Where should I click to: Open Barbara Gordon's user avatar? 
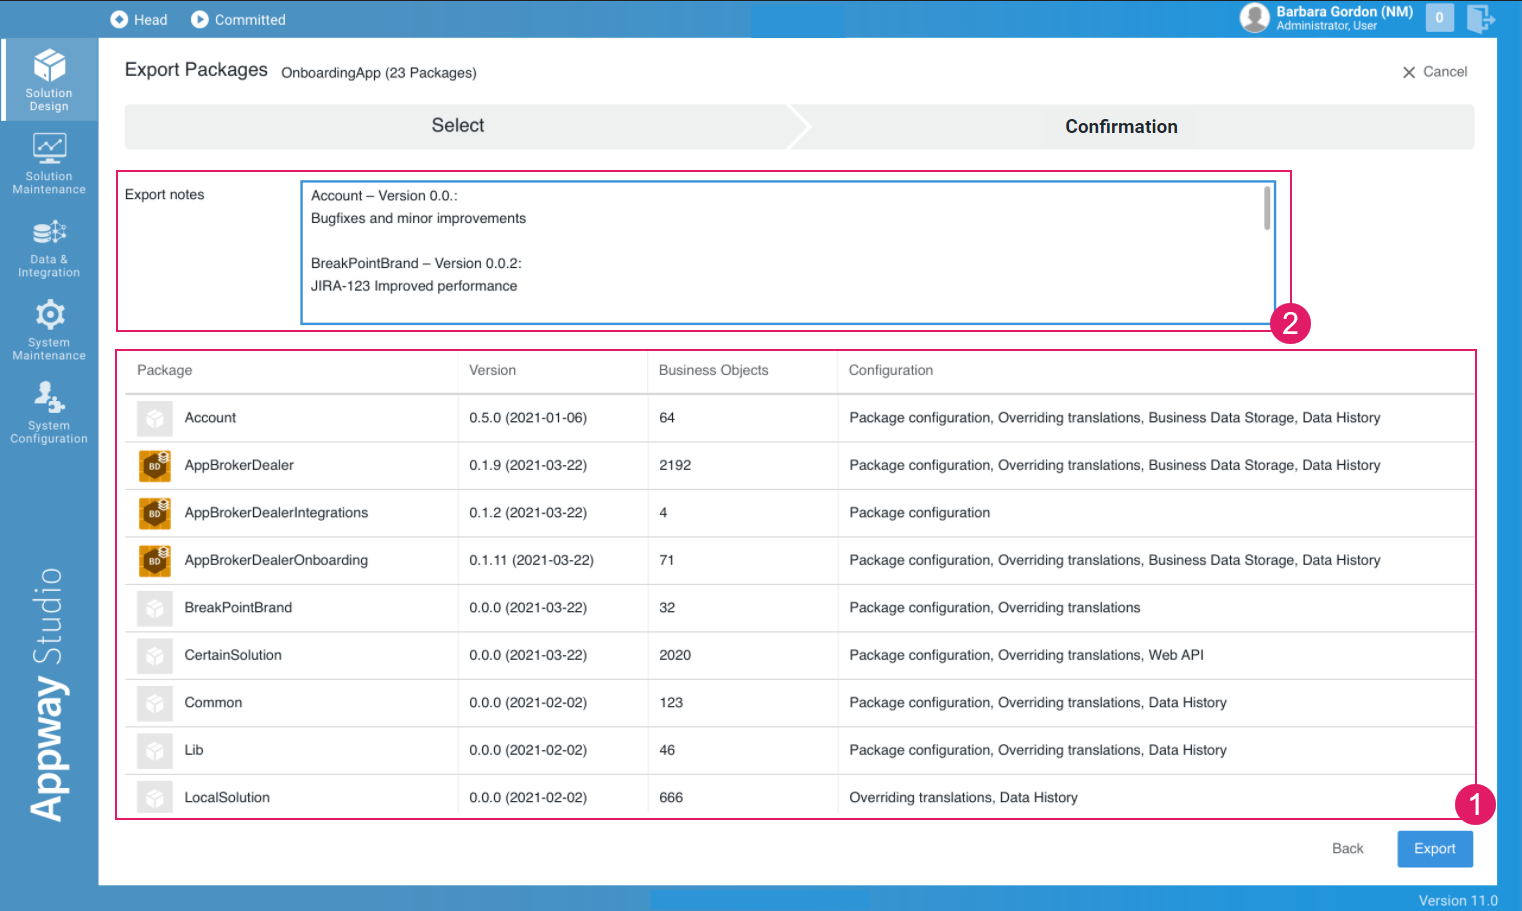coord(1254,18)
